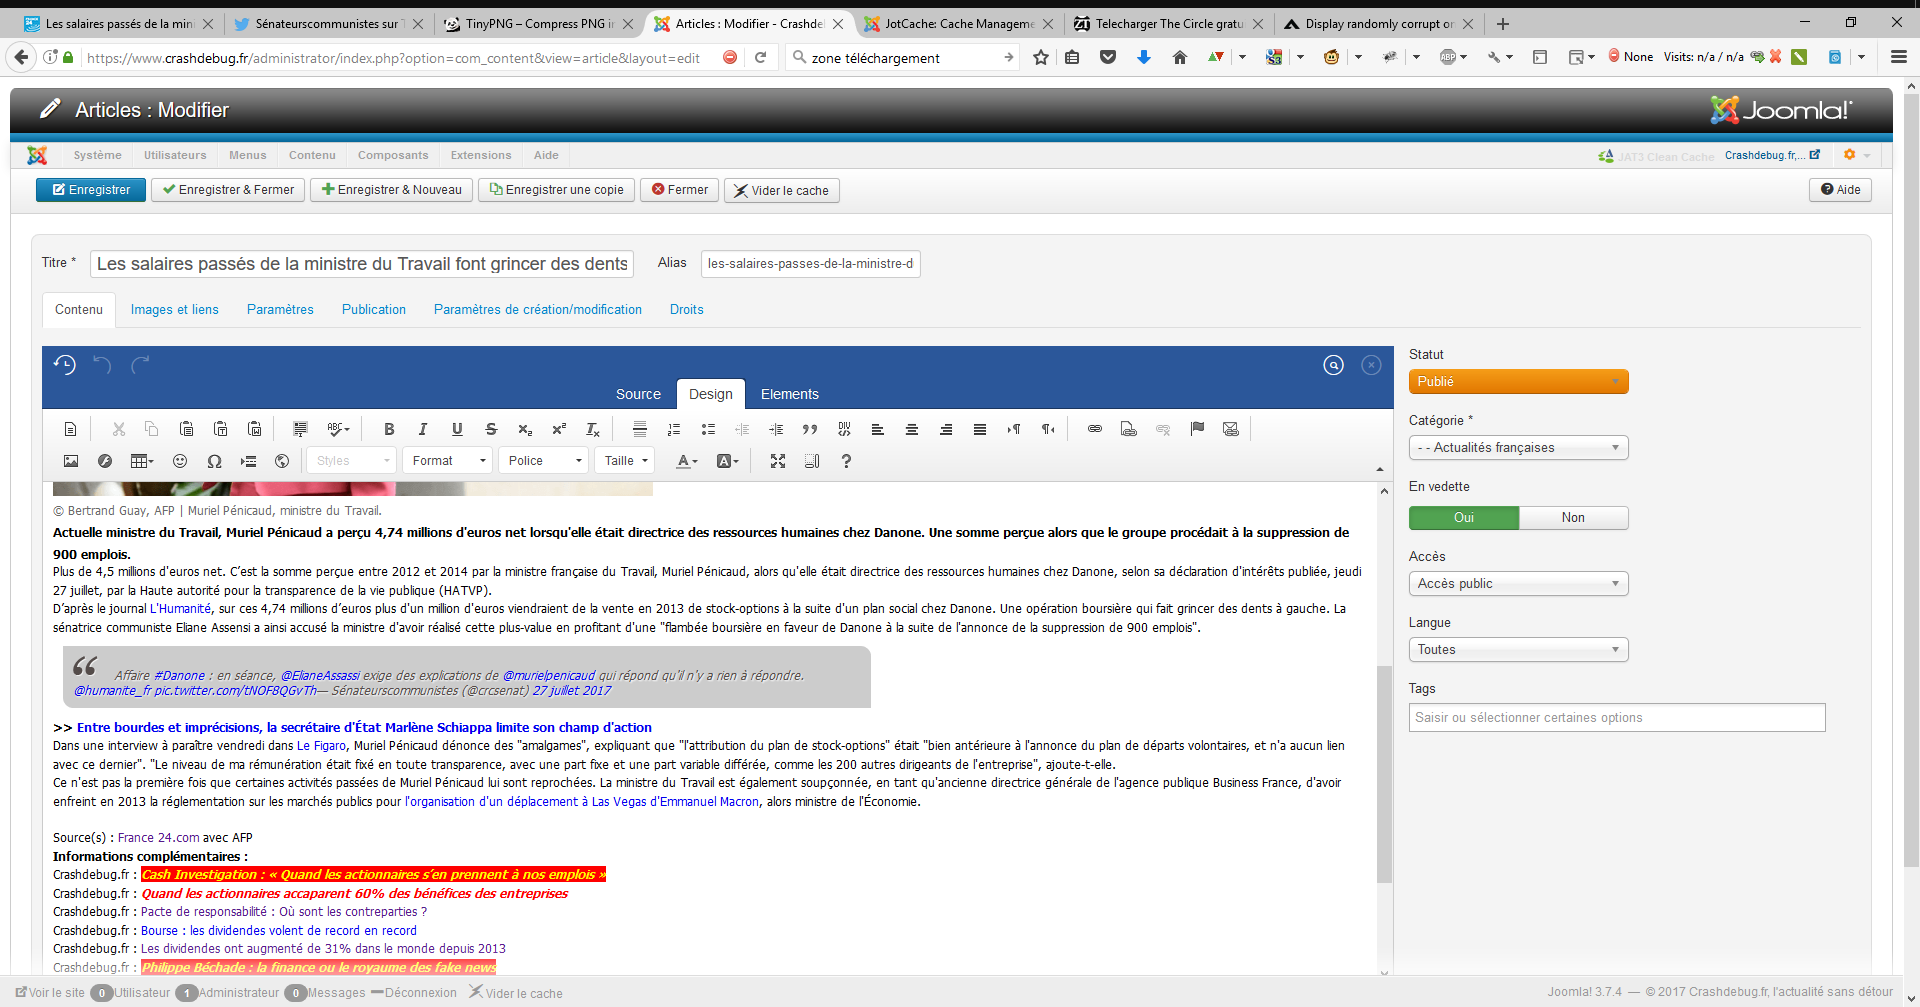The height and width of the screenshot is (1007, 1920).
Task: Click the Aide help button
Action: pos(1840,190)
